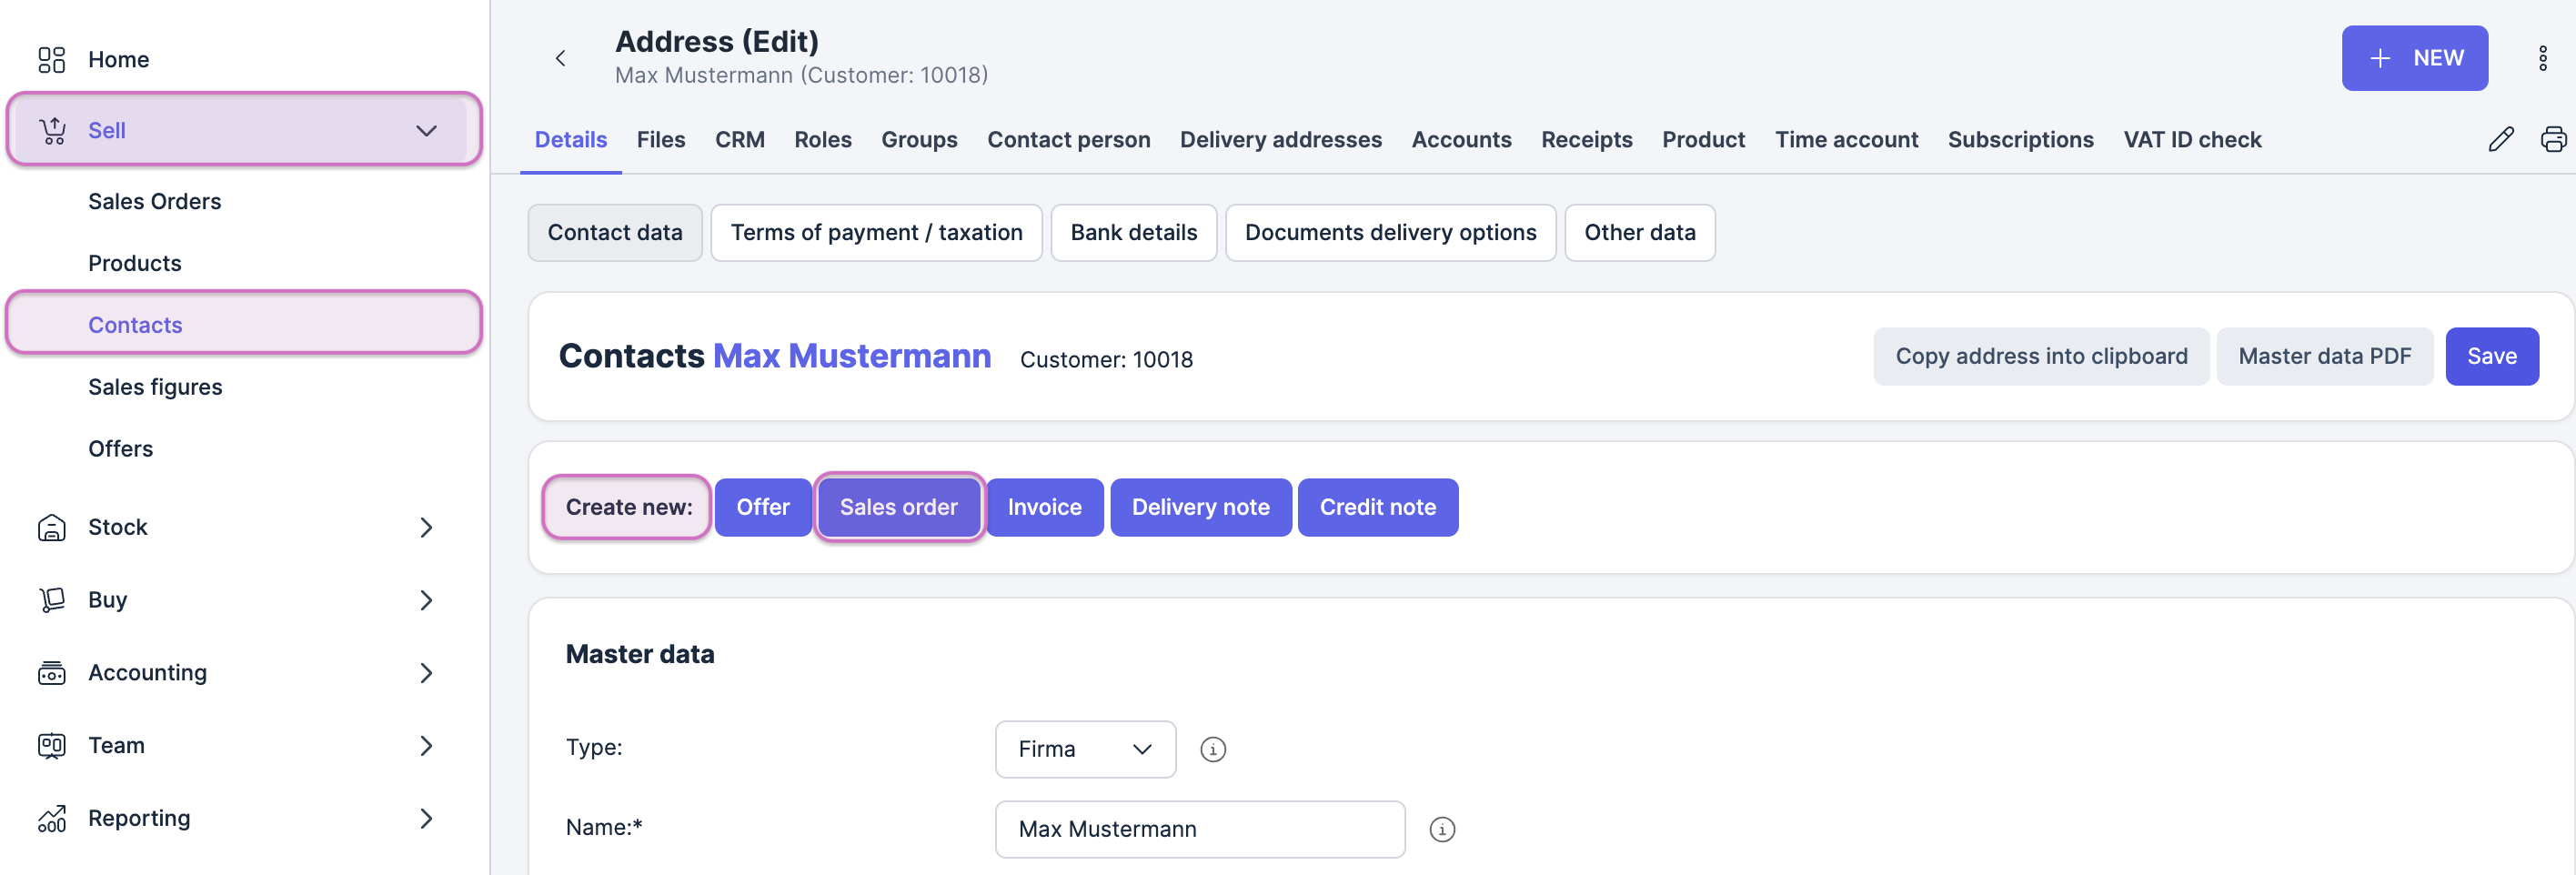Switch to the Delivery addresses tab
2576x875 pixels.
point(1280,139)
